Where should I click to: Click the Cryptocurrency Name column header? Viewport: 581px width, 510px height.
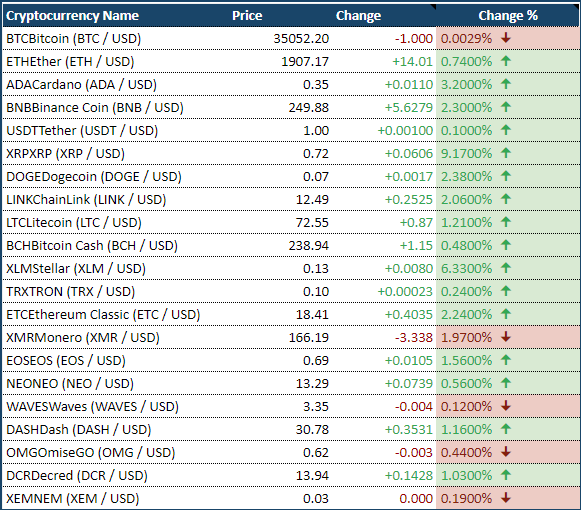coord(72,16)
